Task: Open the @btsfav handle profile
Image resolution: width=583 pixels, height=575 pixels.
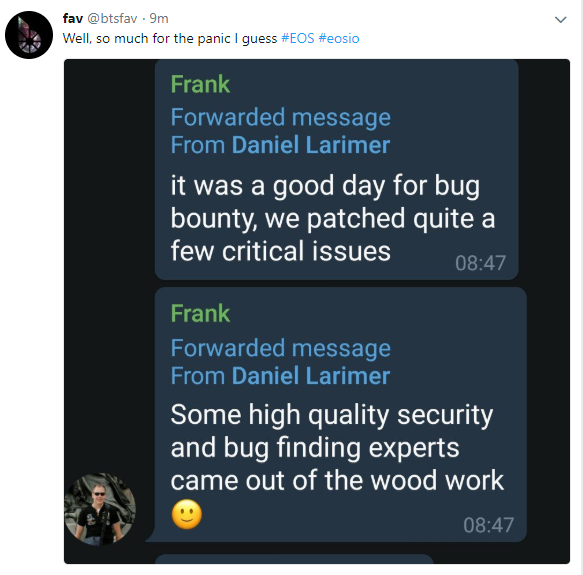Action: pyautogui.click(x=112, y=18)
